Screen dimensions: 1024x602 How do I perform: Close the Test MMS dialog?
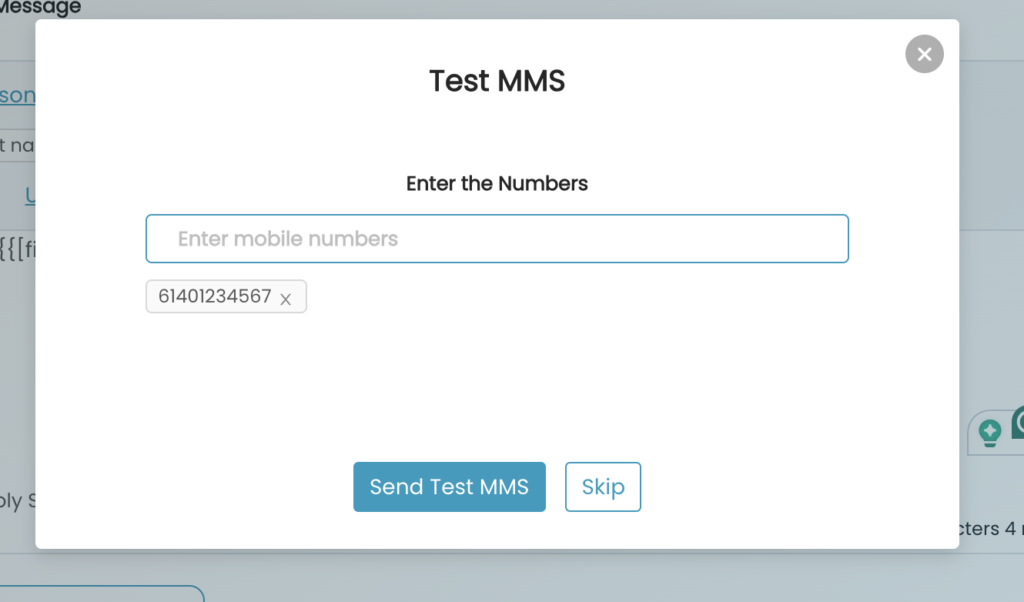(924, 54)
